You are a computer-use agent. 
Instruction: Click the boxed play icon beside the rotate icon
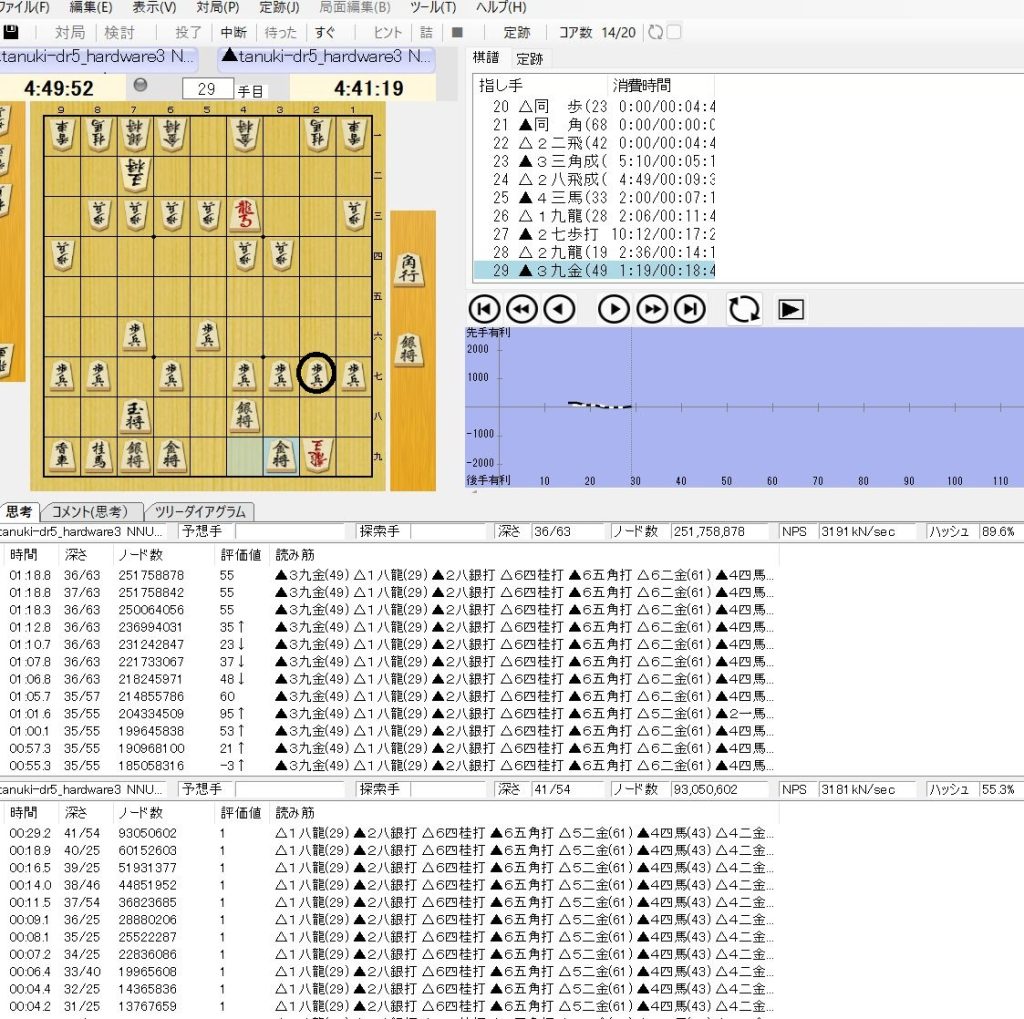(791, 310)
